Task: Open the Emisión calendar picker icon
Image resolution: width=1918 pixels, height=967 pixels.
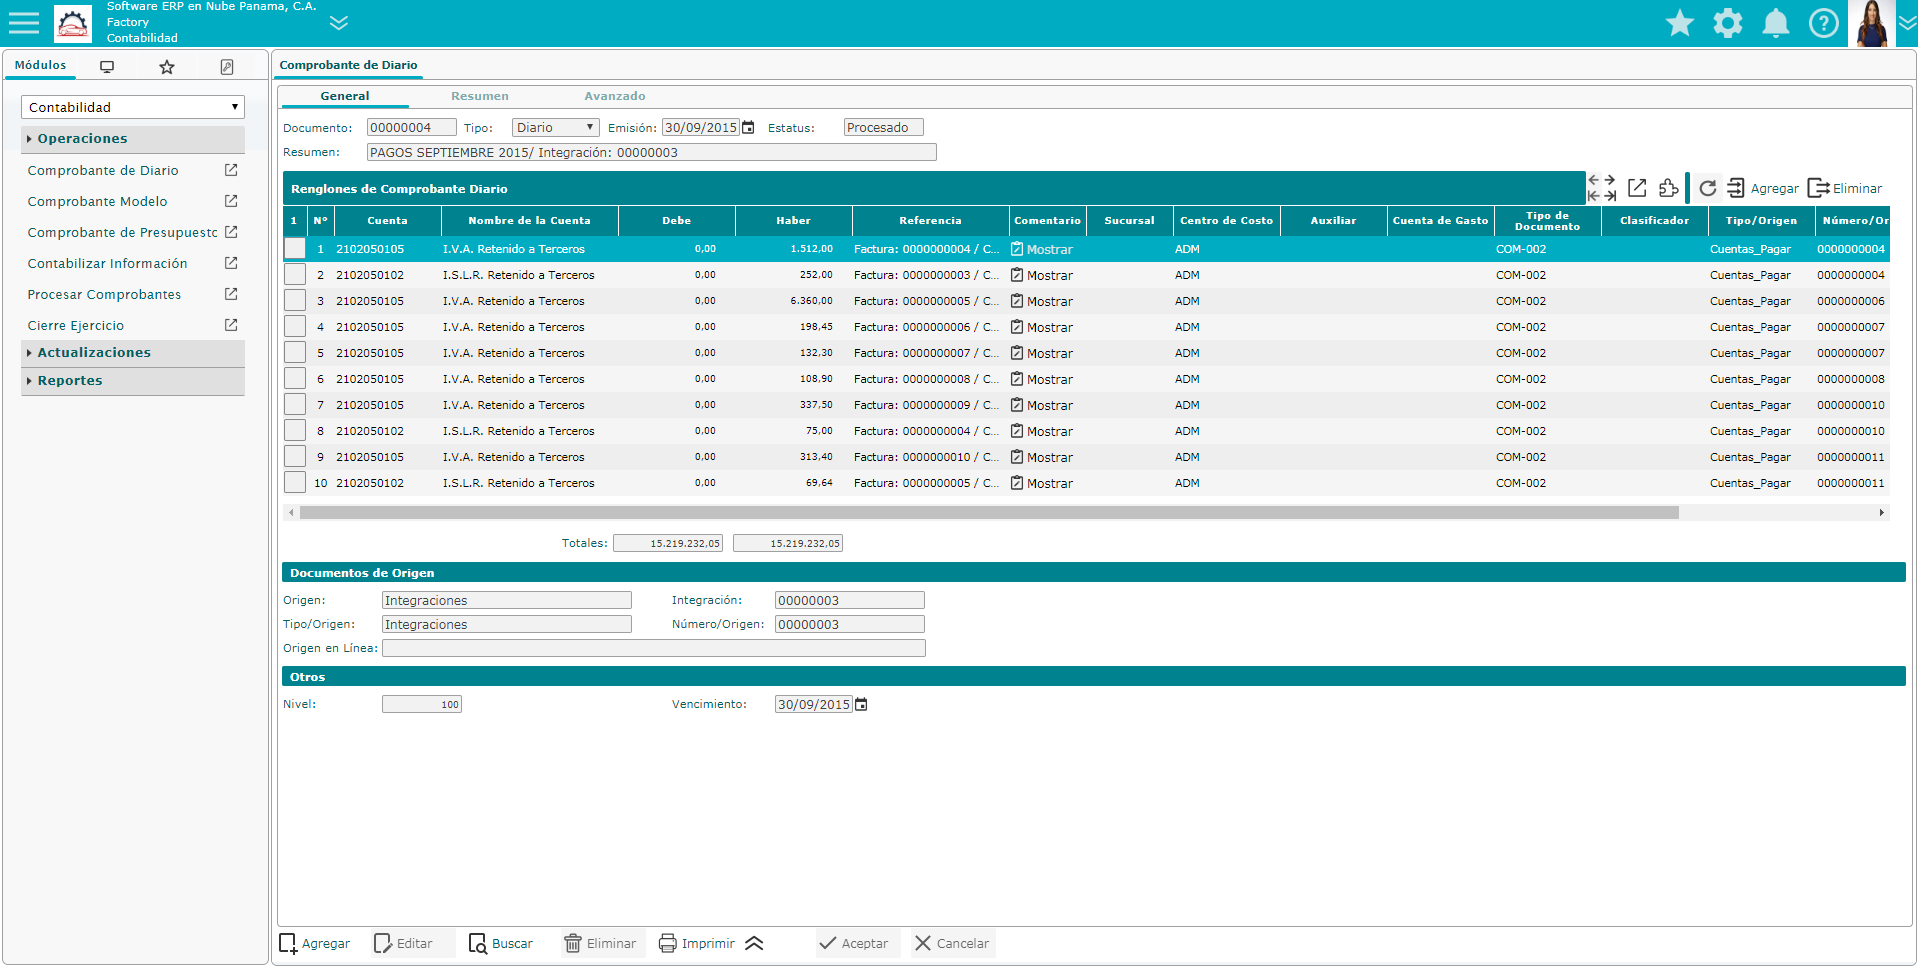Action: click(748, 128)
